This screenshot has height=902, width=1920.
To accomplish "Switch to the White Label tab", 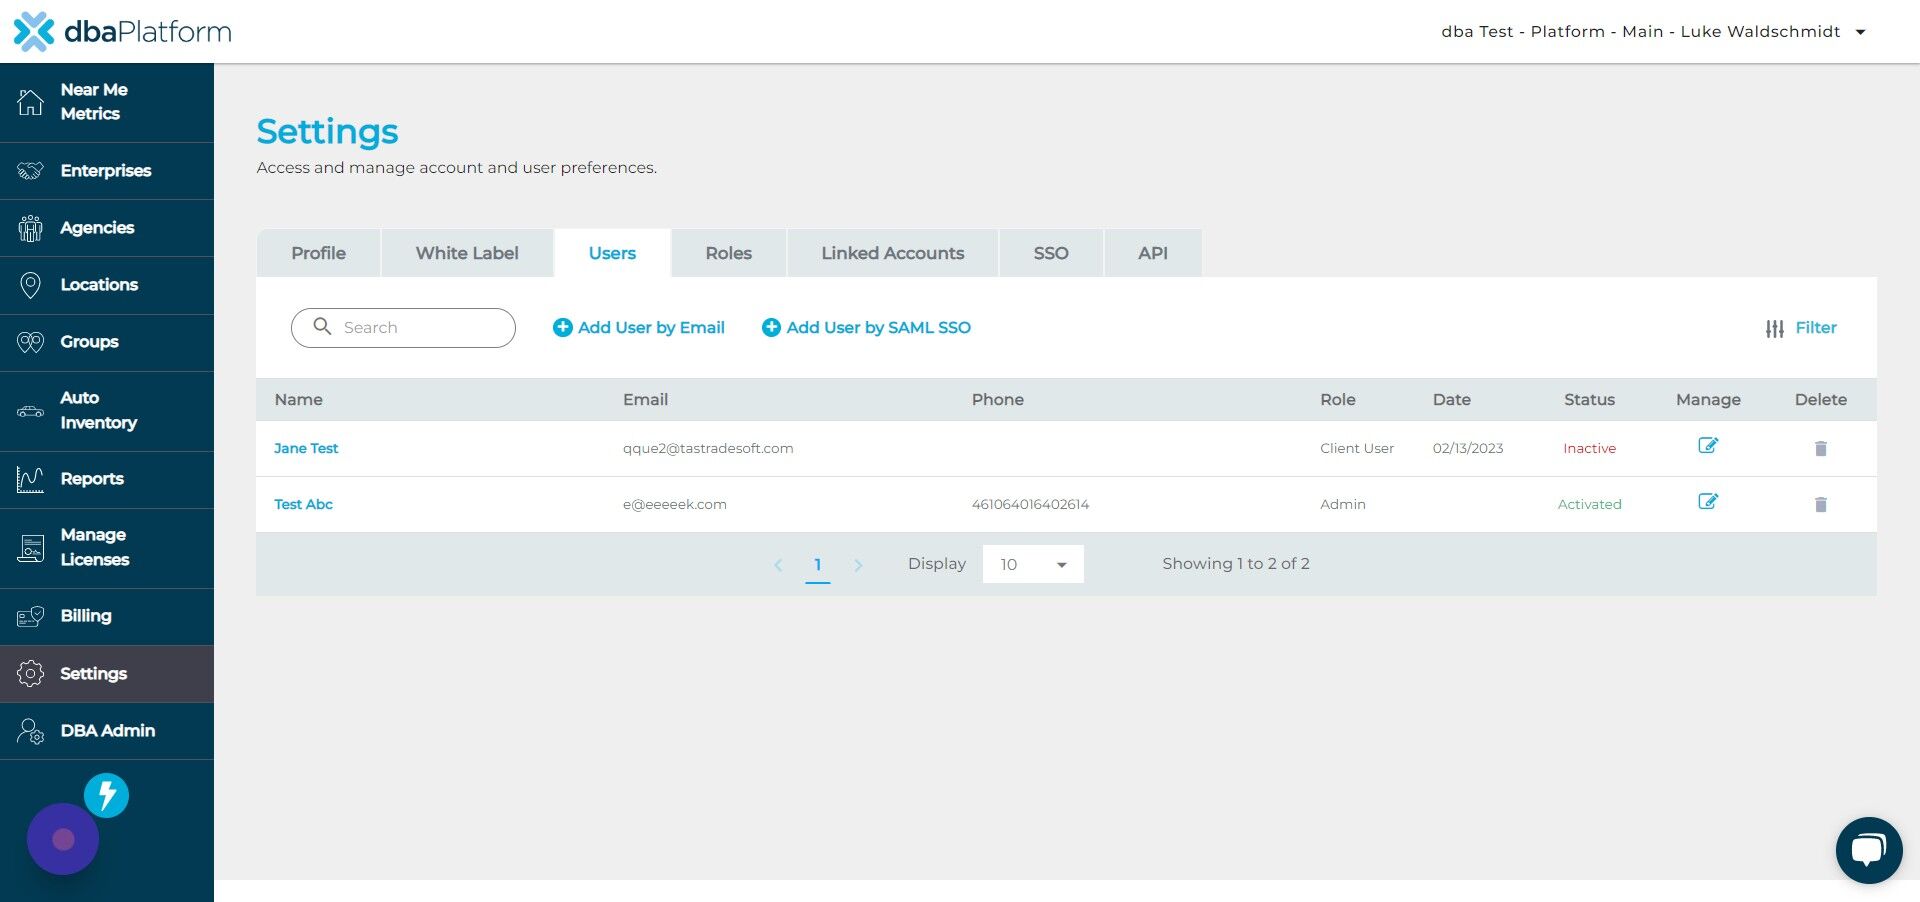I will point(467,253).
